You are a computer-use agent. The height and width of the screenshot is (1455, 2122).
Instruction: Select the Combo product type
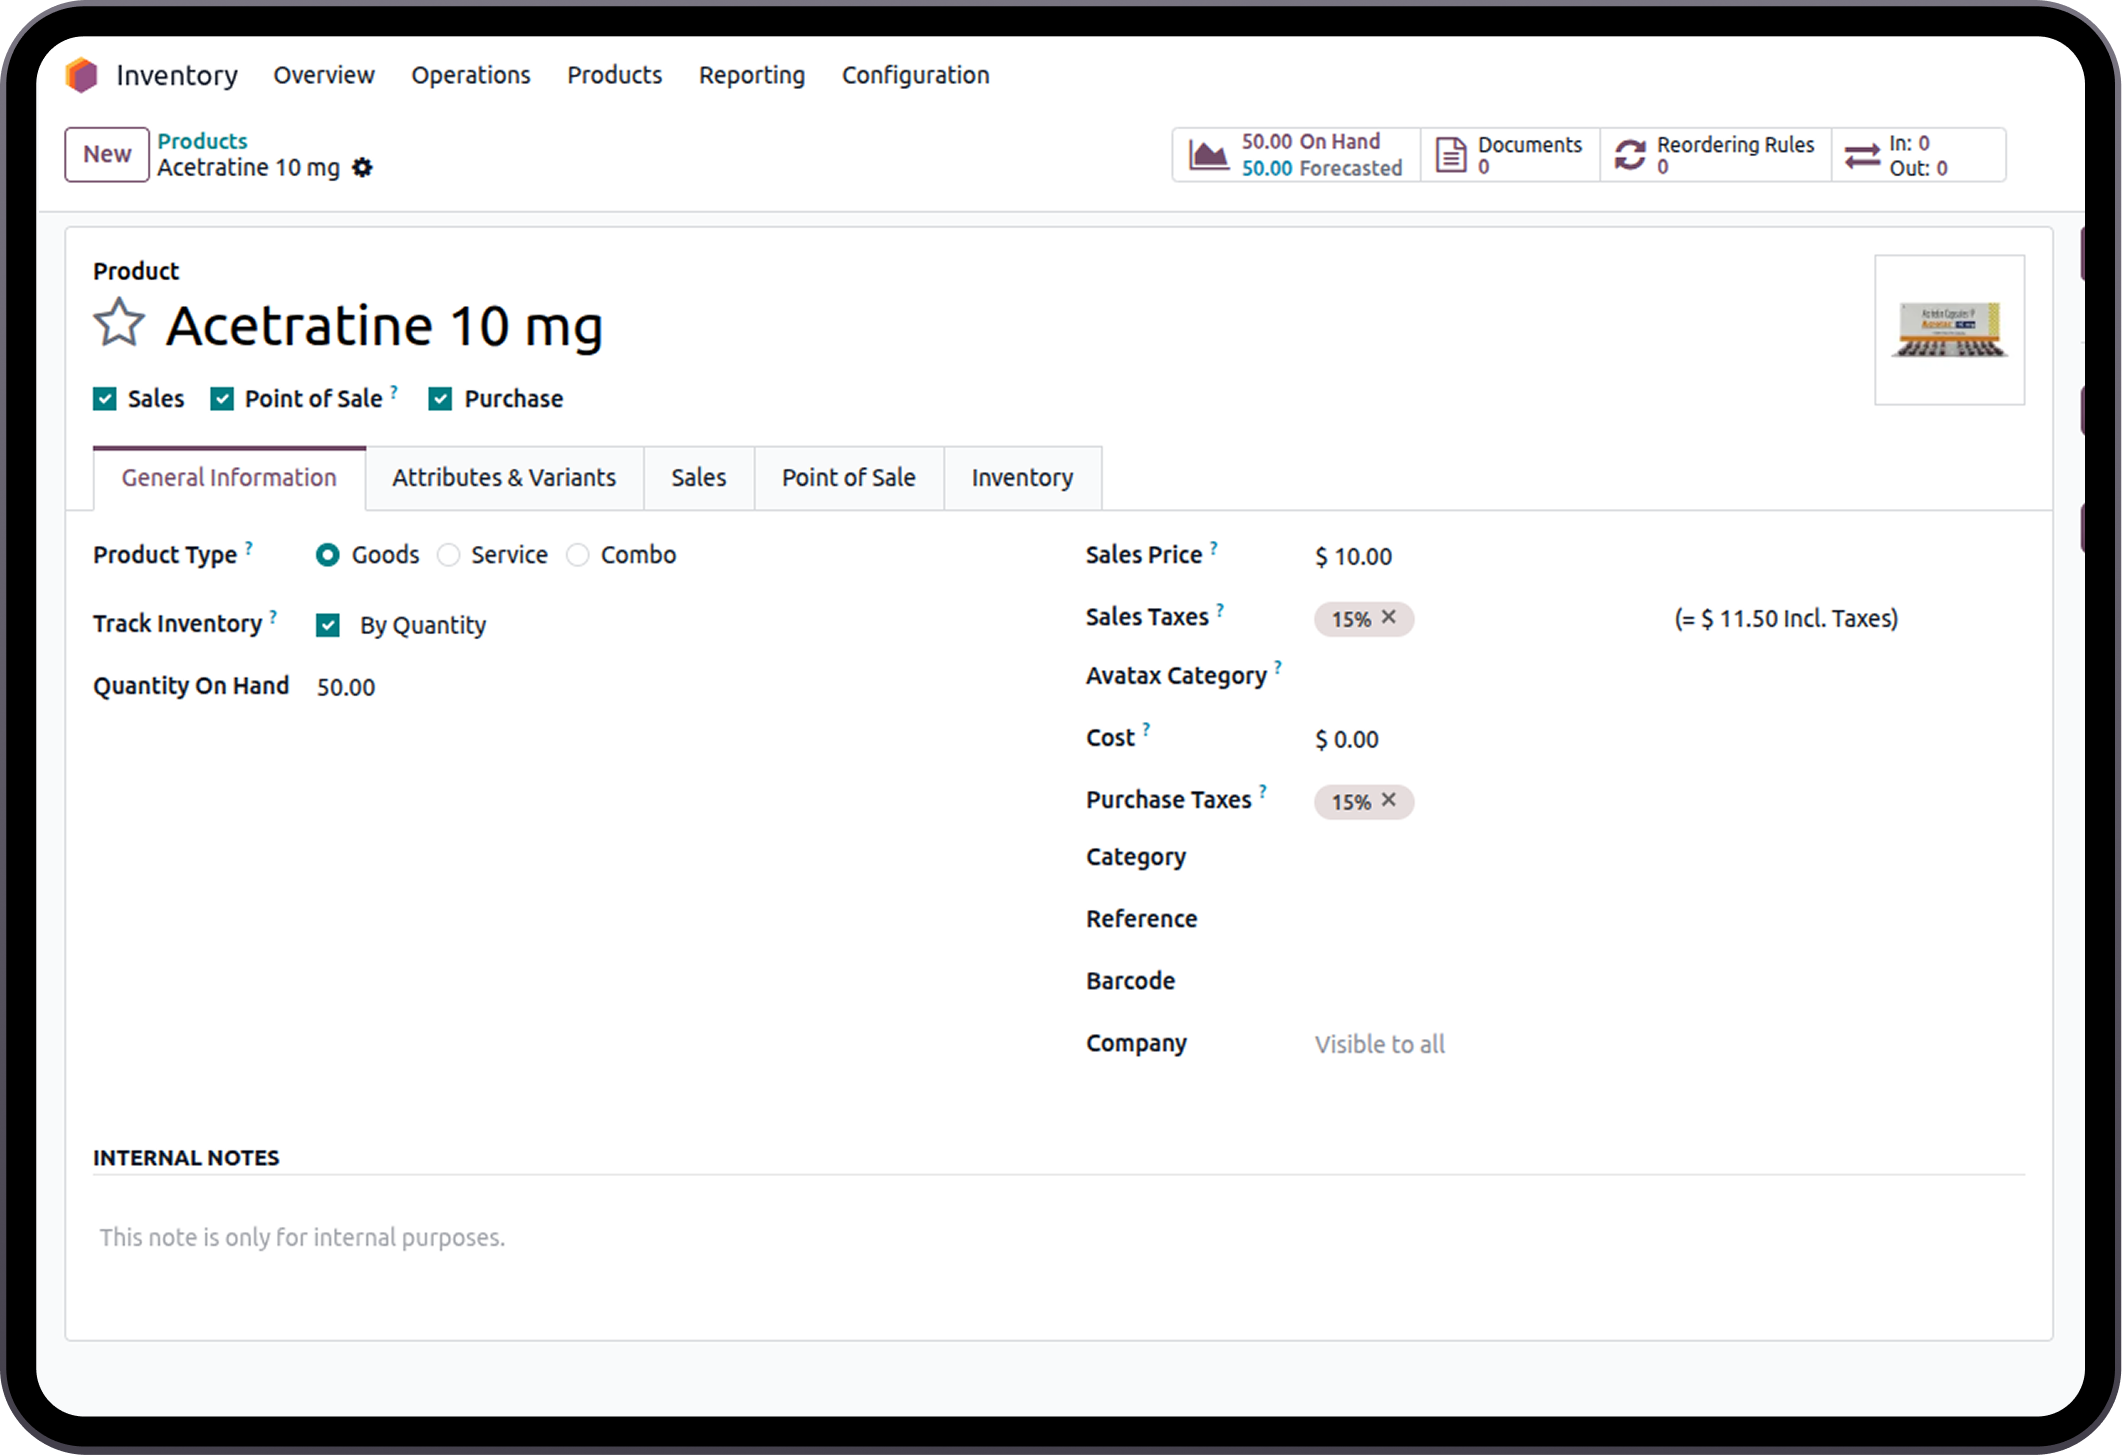(578, 555)
